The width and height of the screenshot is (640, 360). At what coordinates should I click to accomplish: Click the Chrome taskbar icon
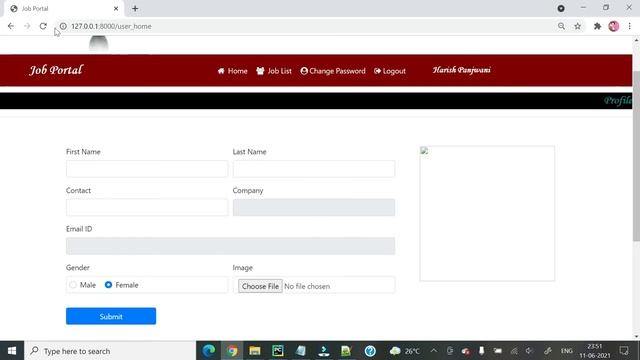click(232, 351)
